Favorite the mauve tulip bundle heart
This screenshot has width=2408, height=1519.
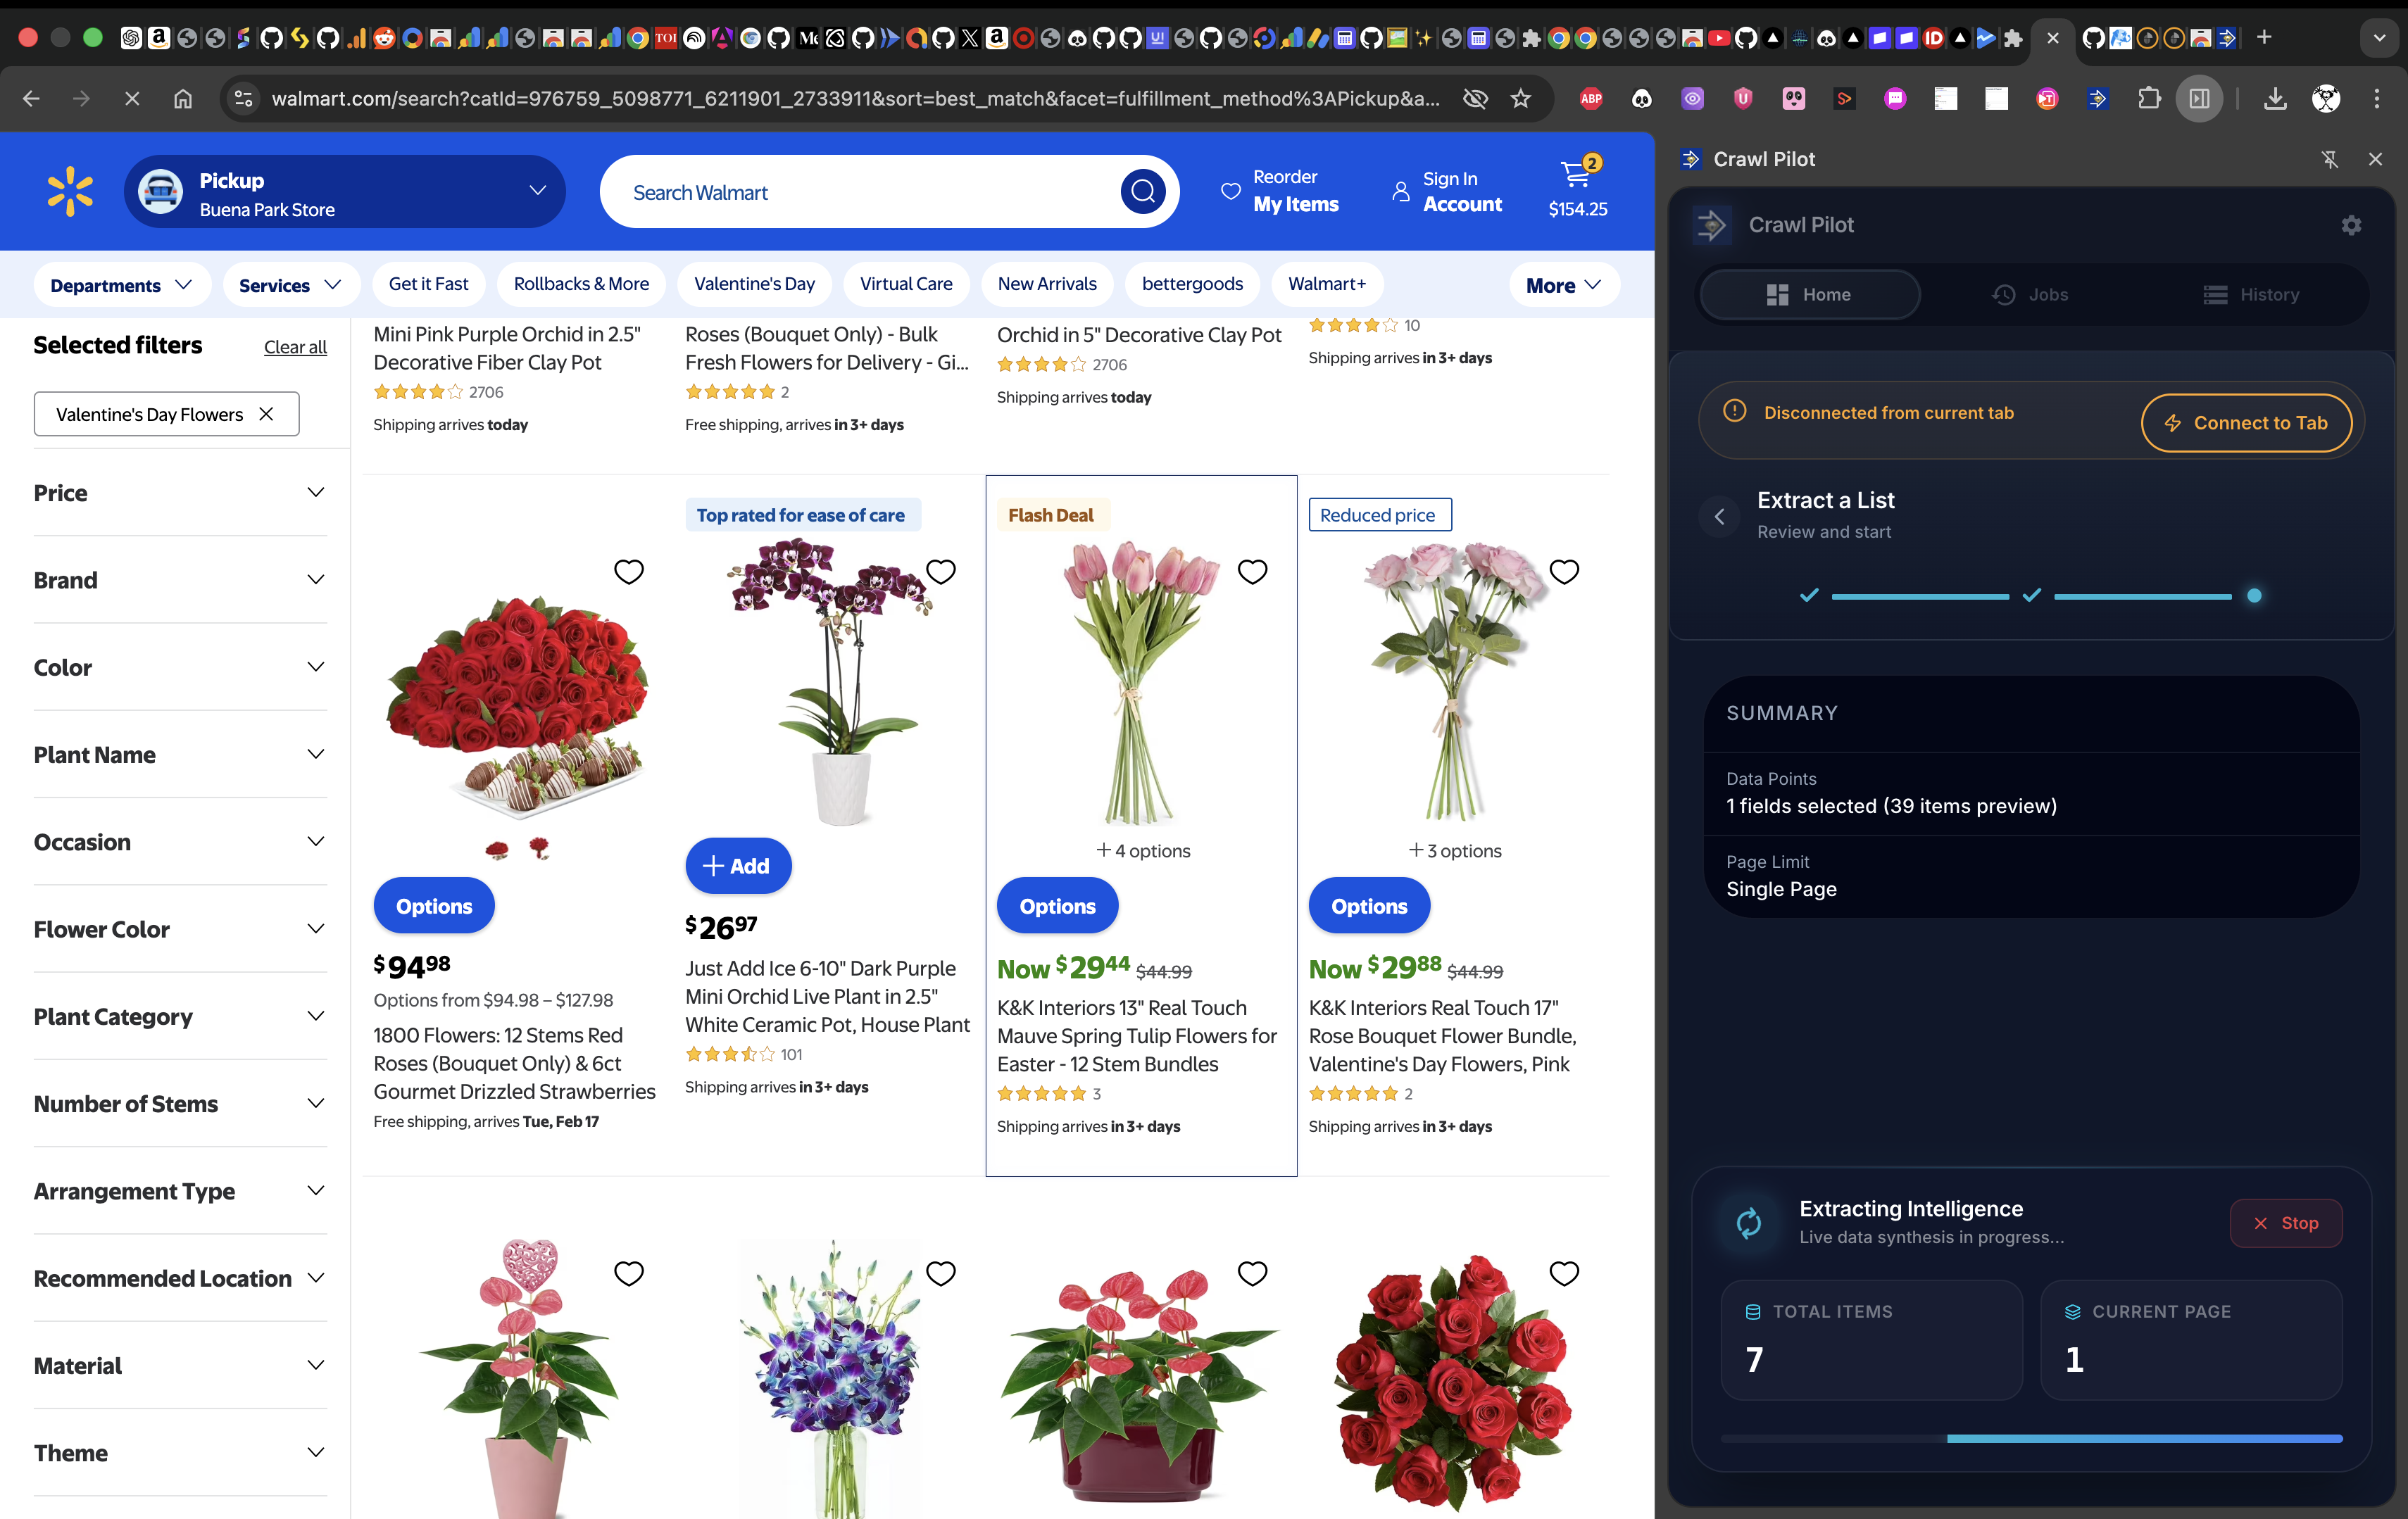click(1252, 571)
